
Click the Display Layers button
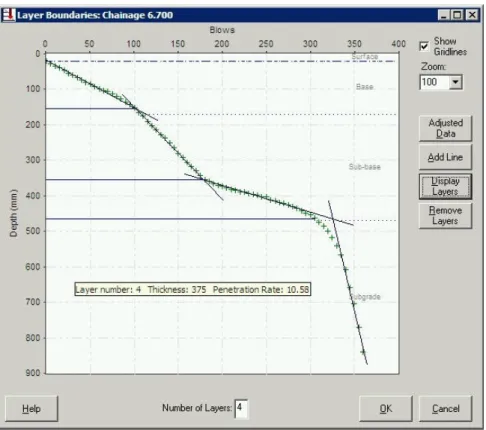tap(445, 186)
